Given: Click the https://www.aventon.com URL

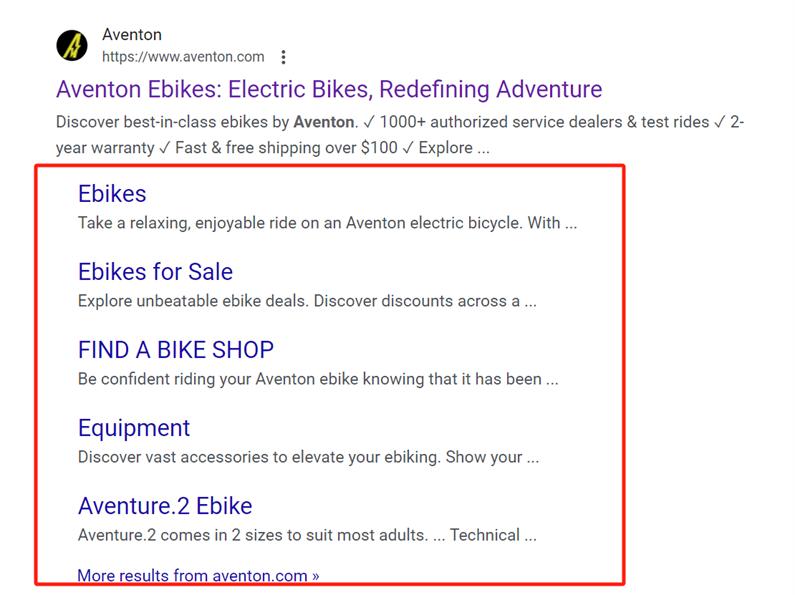Looking at the screenshot, I should [183, 57].
